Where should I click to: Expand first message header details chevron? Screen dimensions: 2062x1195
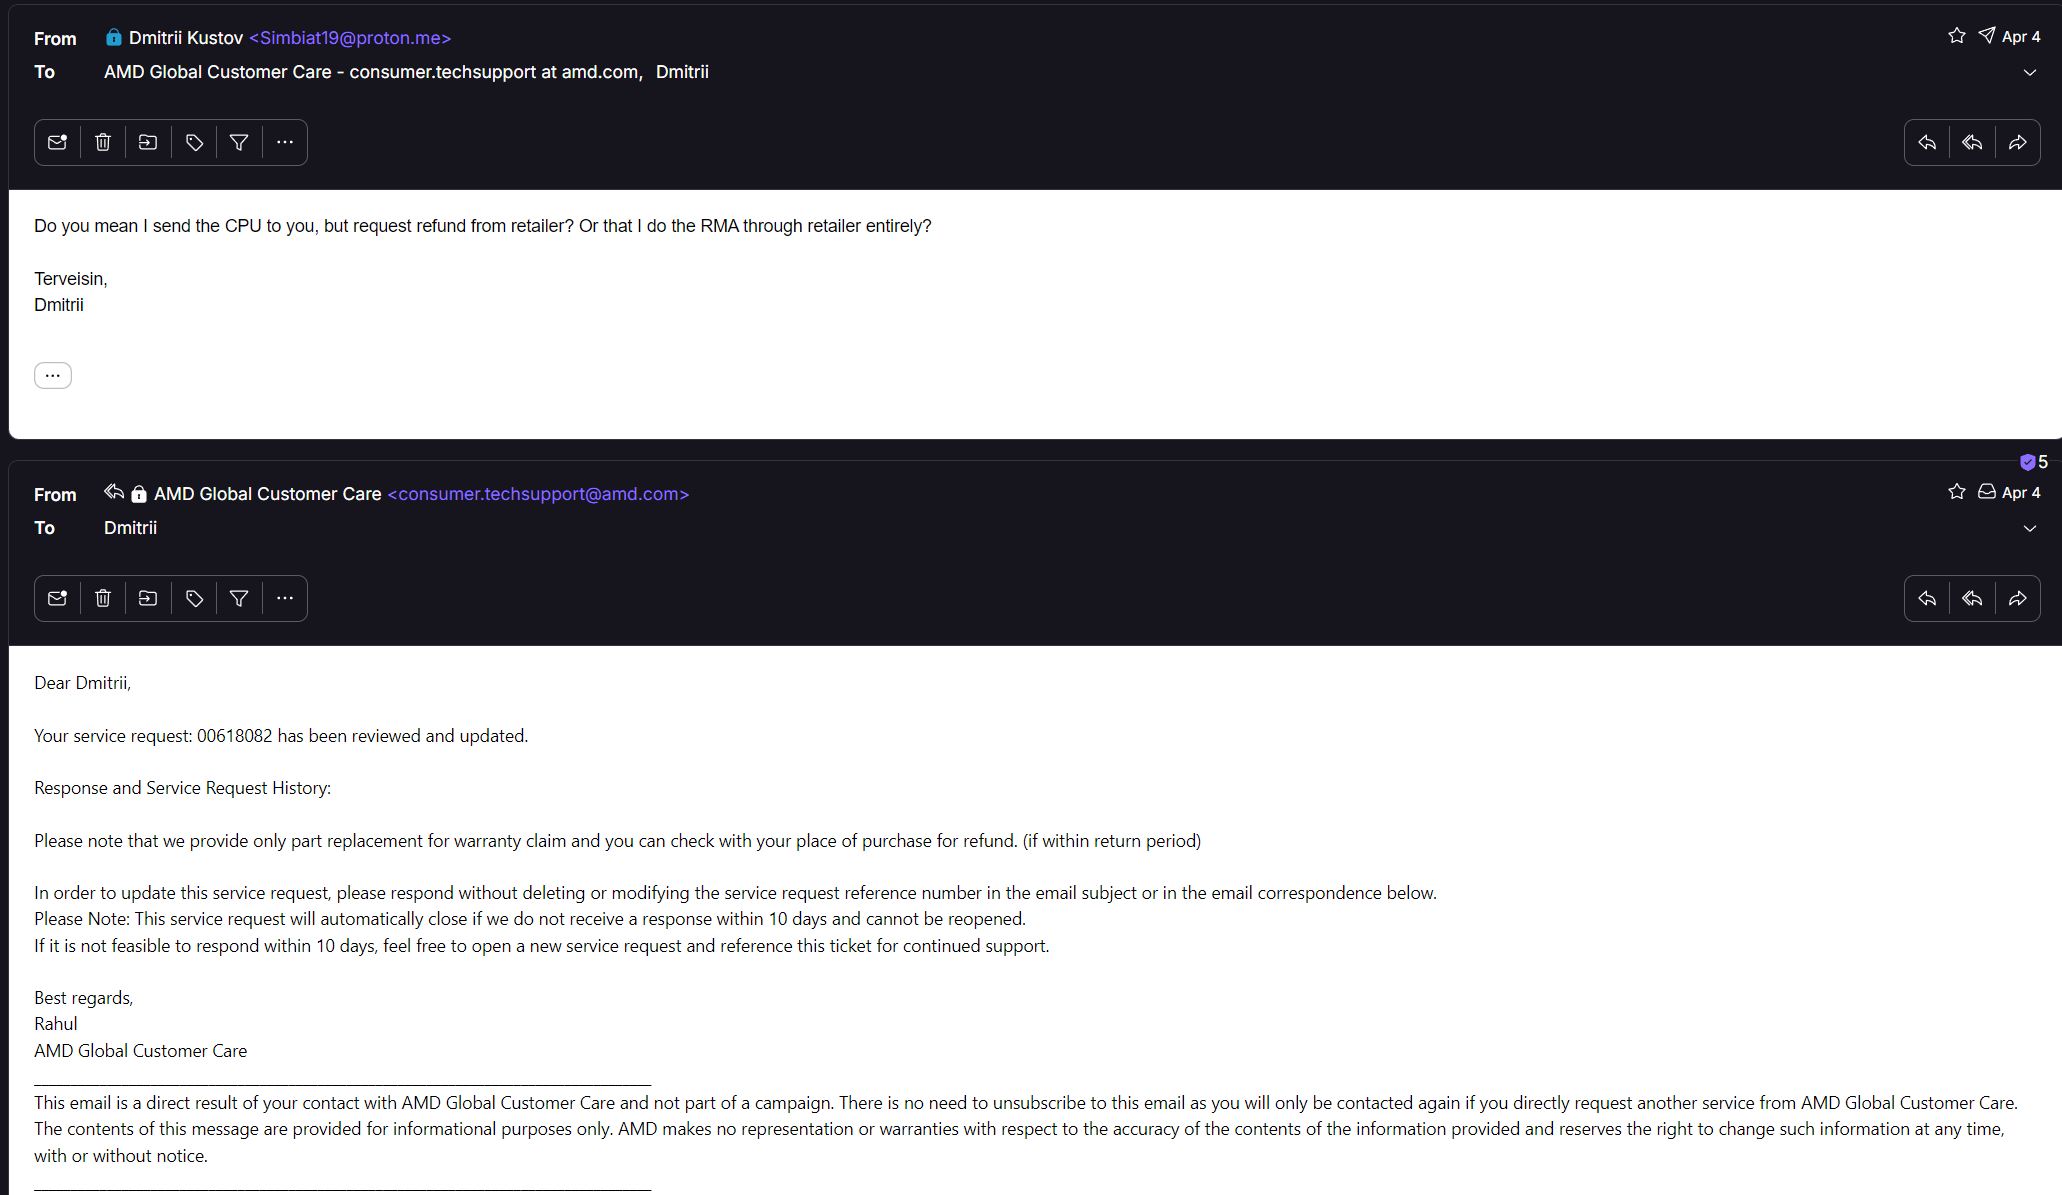[2030, 72]
